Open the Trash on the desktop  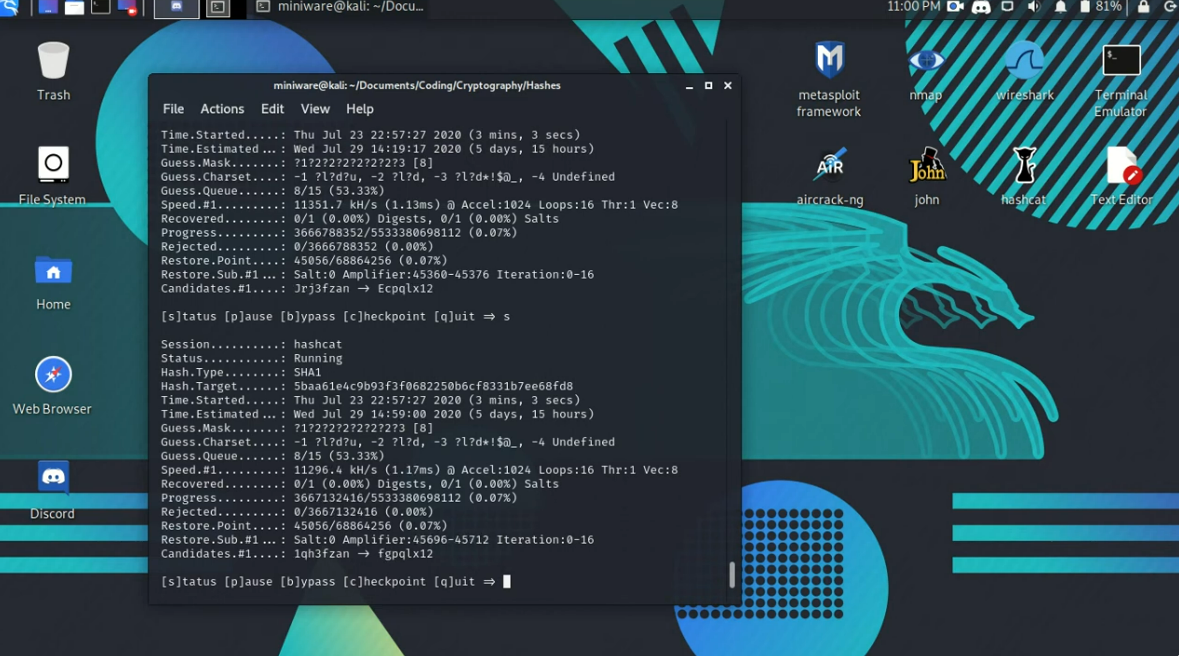53,61
